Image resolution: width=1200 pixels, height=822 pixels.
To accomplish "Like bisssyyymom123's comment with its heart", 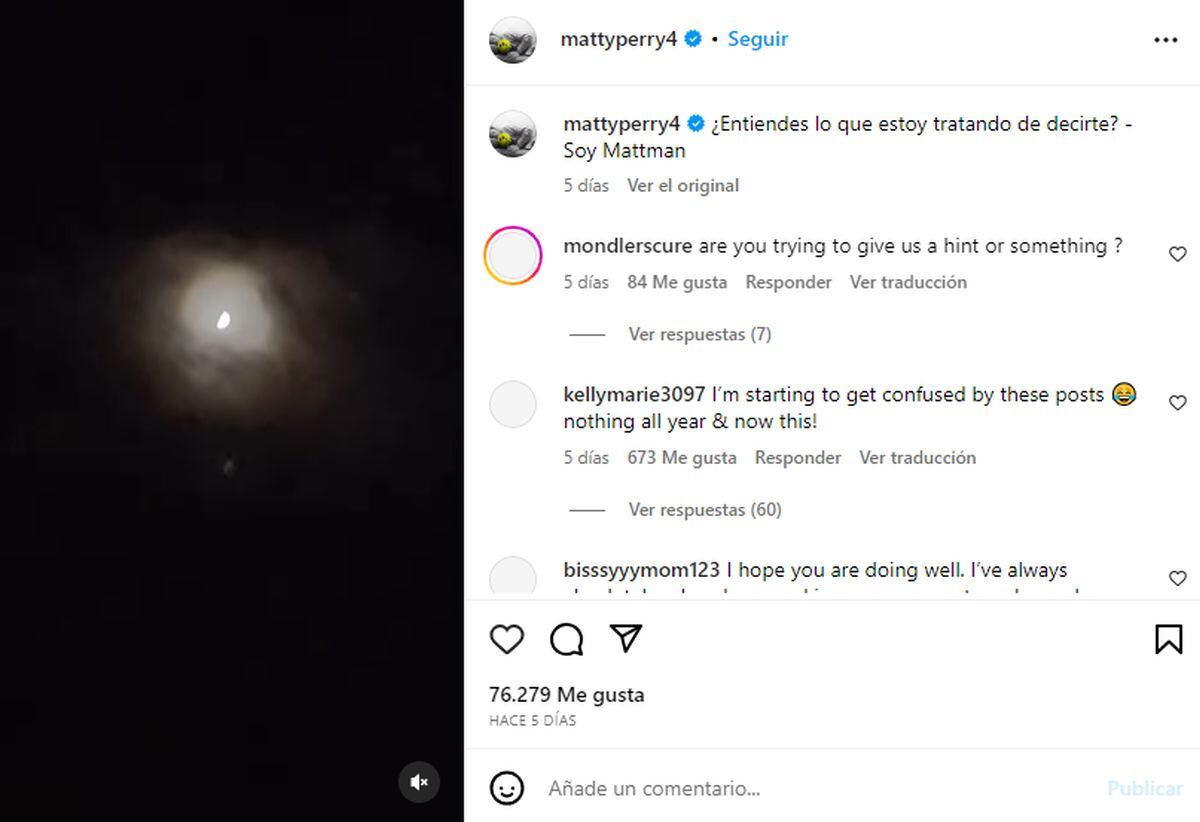I will pos(1178,578).
